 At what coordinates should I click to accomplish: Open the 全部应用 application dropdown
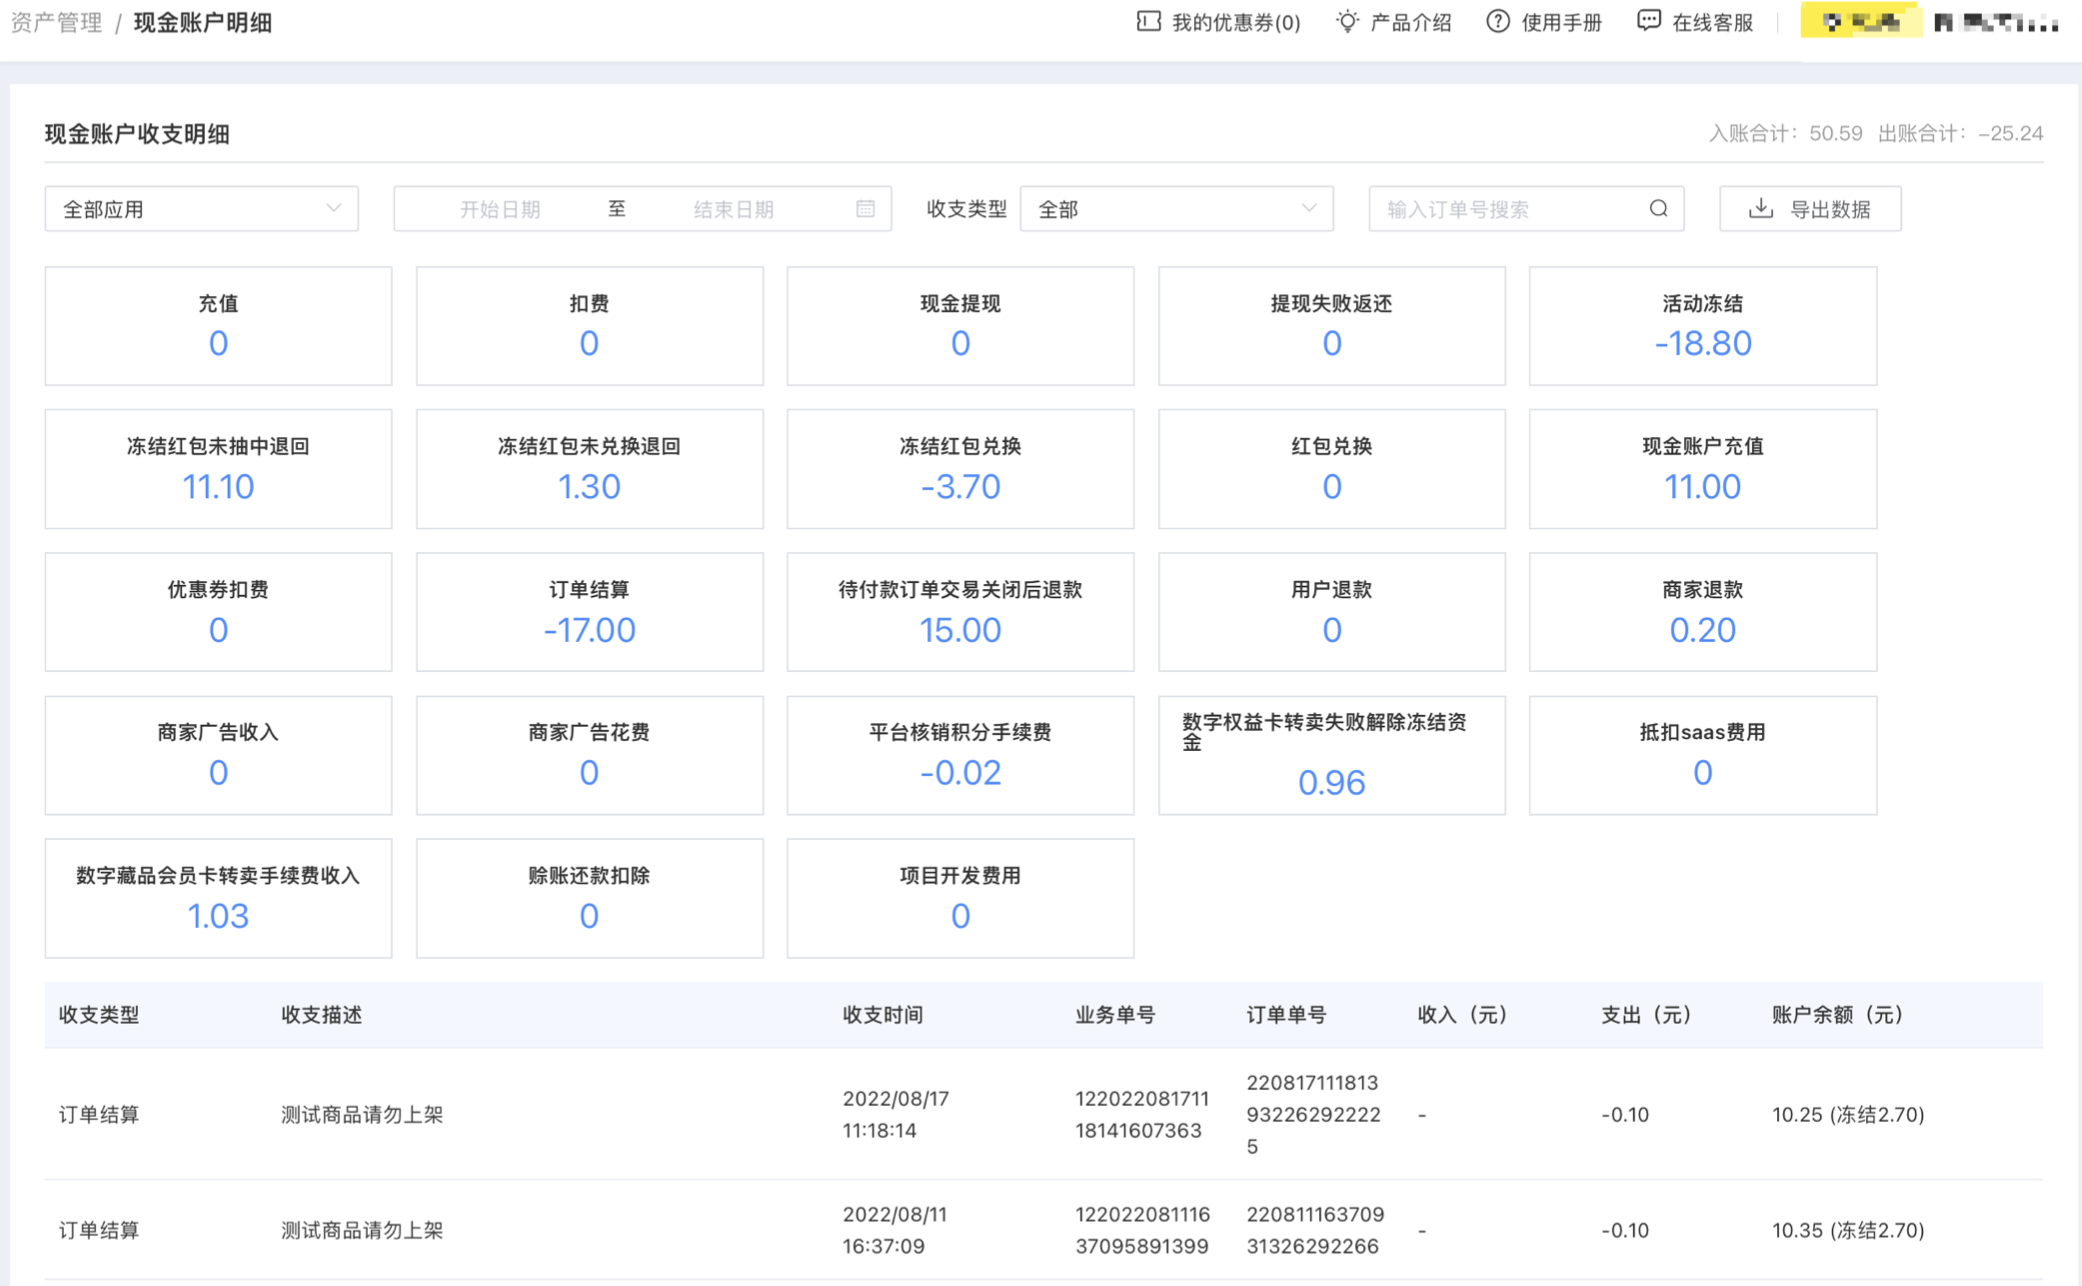[201, 209]
